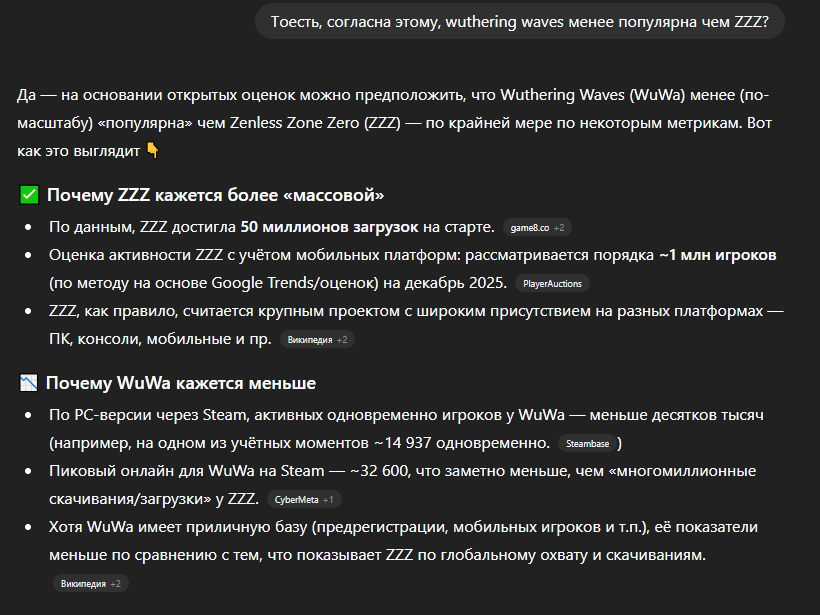Open the Steambase source citation
Image resolution: width=820 pixels, height=615 pixels.
[x=587, y=443]
